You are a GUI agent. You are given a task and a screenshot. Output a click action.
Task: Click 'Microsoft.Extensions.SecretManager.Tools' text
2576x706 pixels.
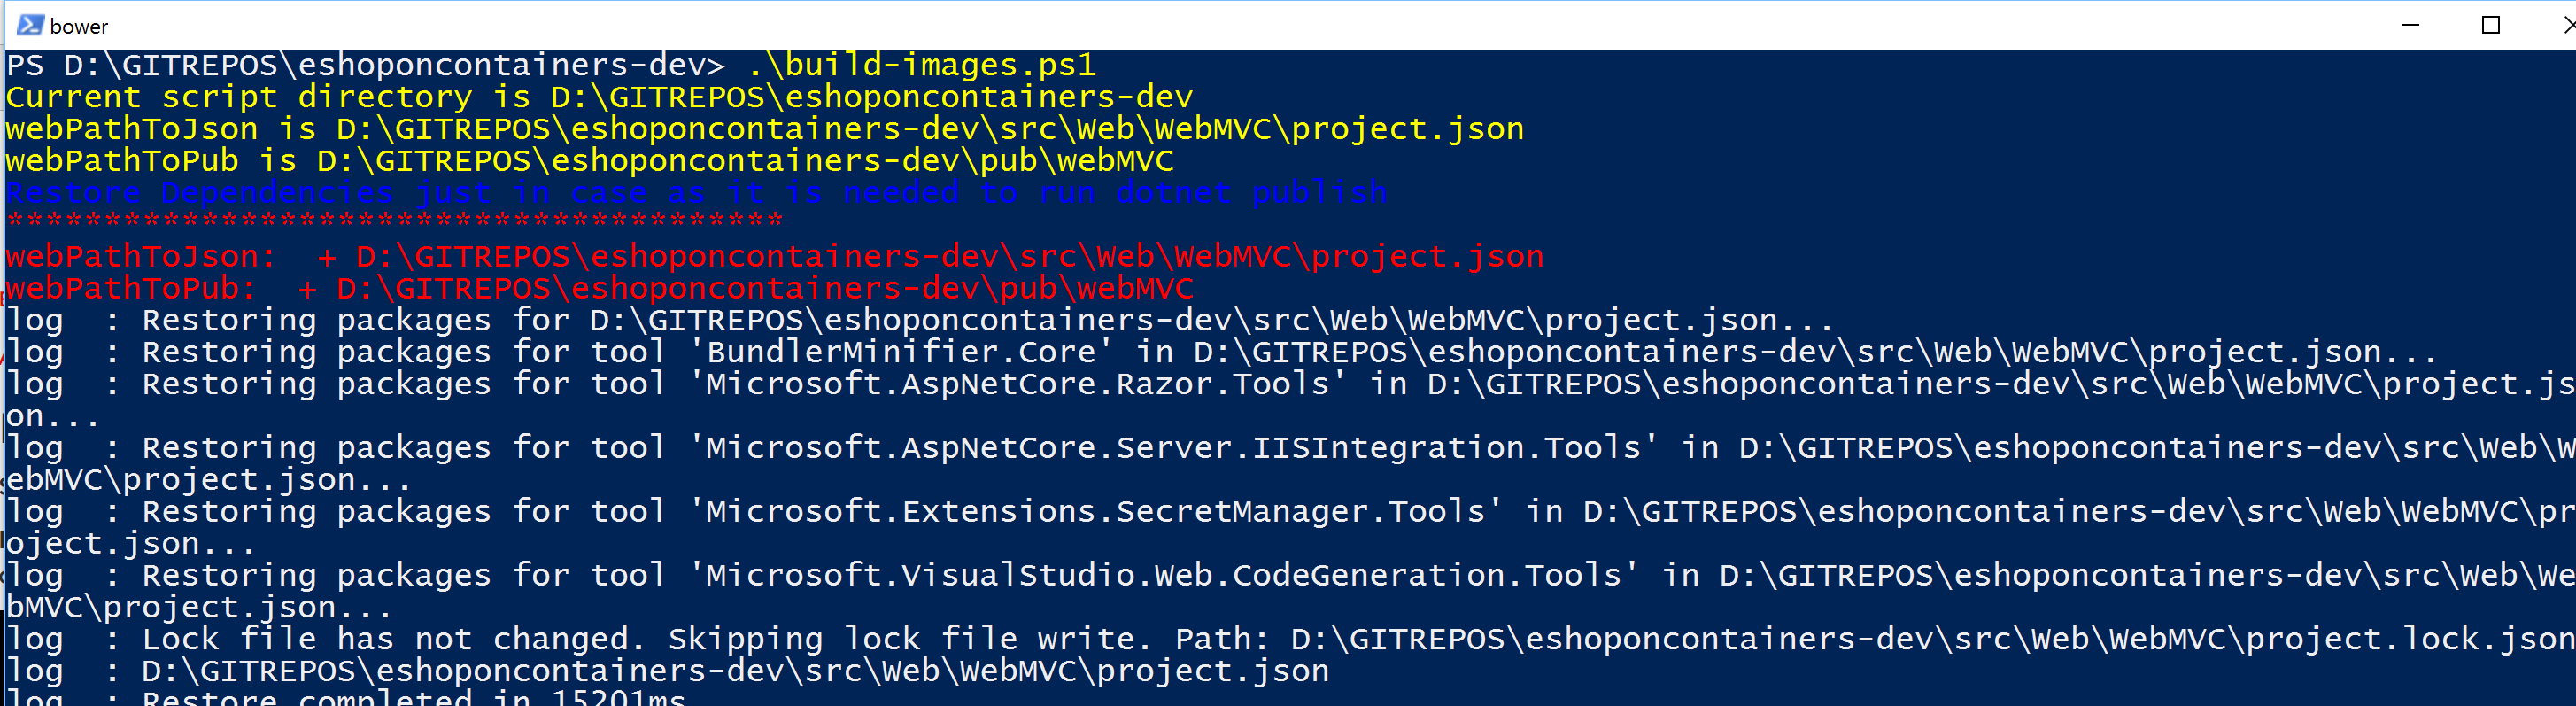pos(1095,512)
